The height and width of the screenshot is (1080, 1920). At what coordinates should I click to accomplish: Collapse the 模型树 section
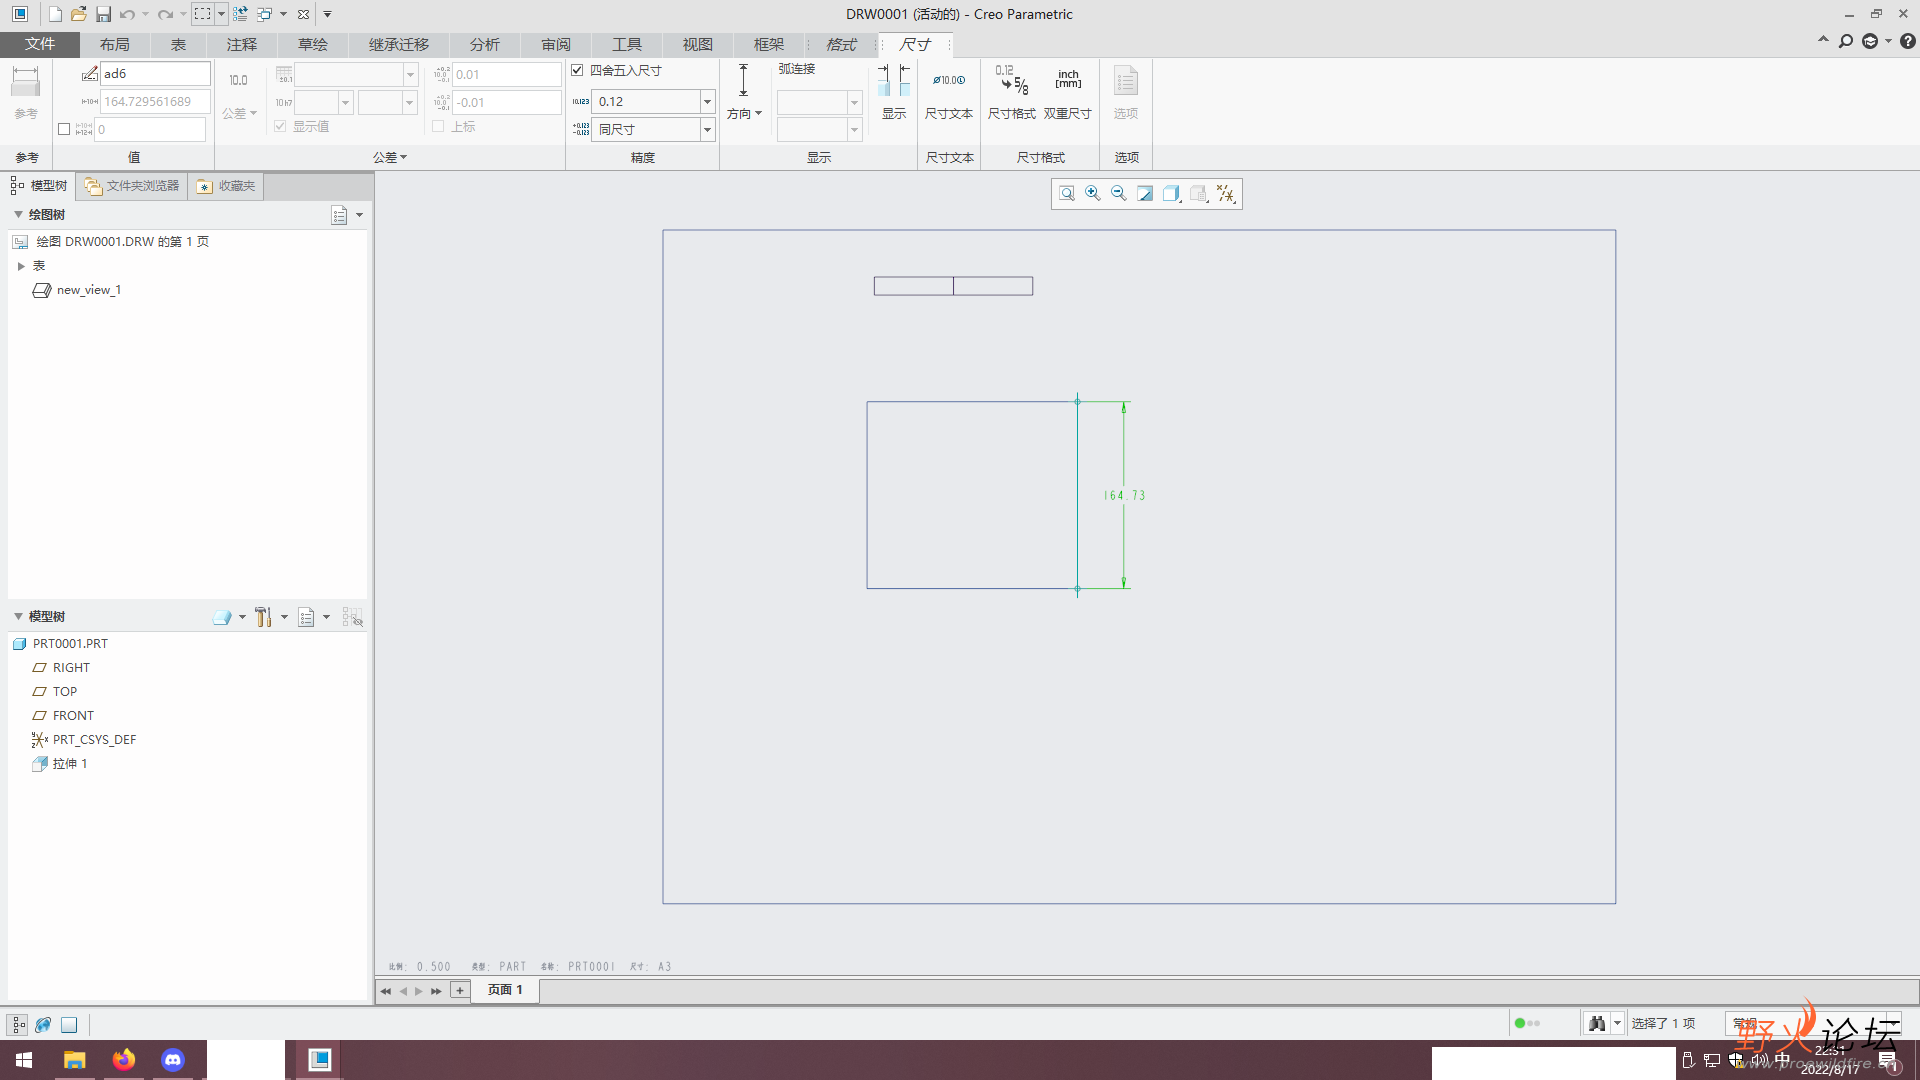point(18,617)
